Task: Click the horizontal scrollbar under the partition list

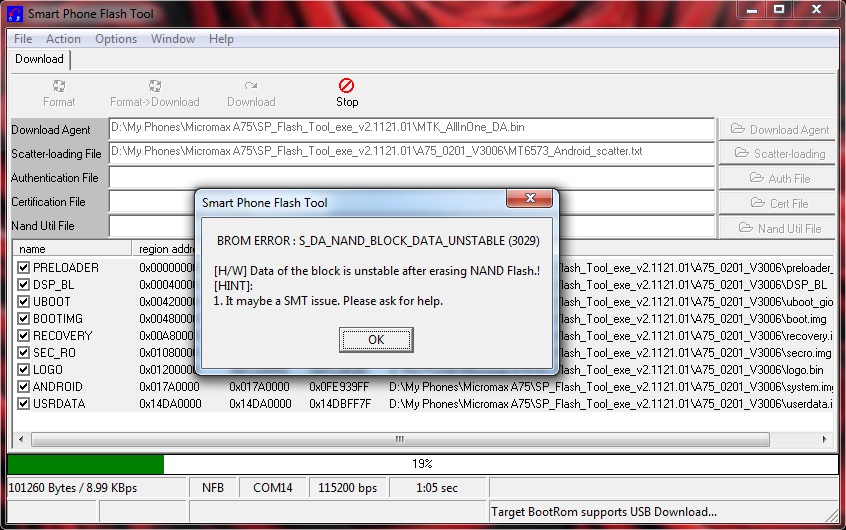Action: 400,438
